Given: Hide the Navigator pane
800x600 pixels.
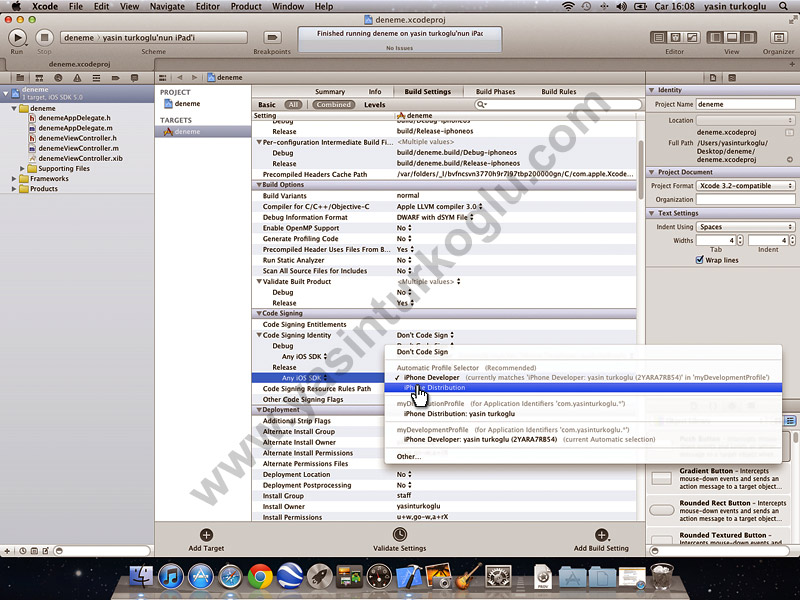Looking at the screenshot, I should [715, 37].
